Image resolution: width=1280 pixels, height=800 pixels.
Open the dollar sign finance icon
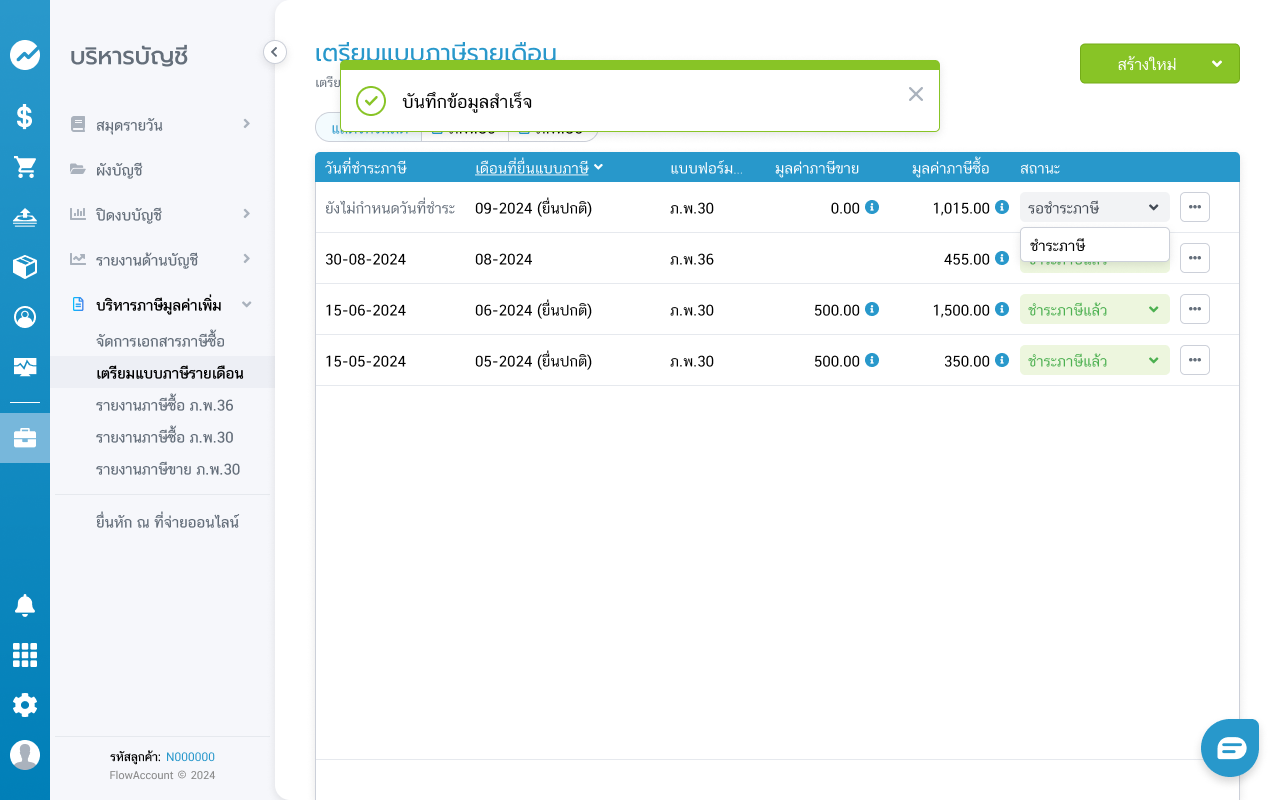(x=25, y=117)
